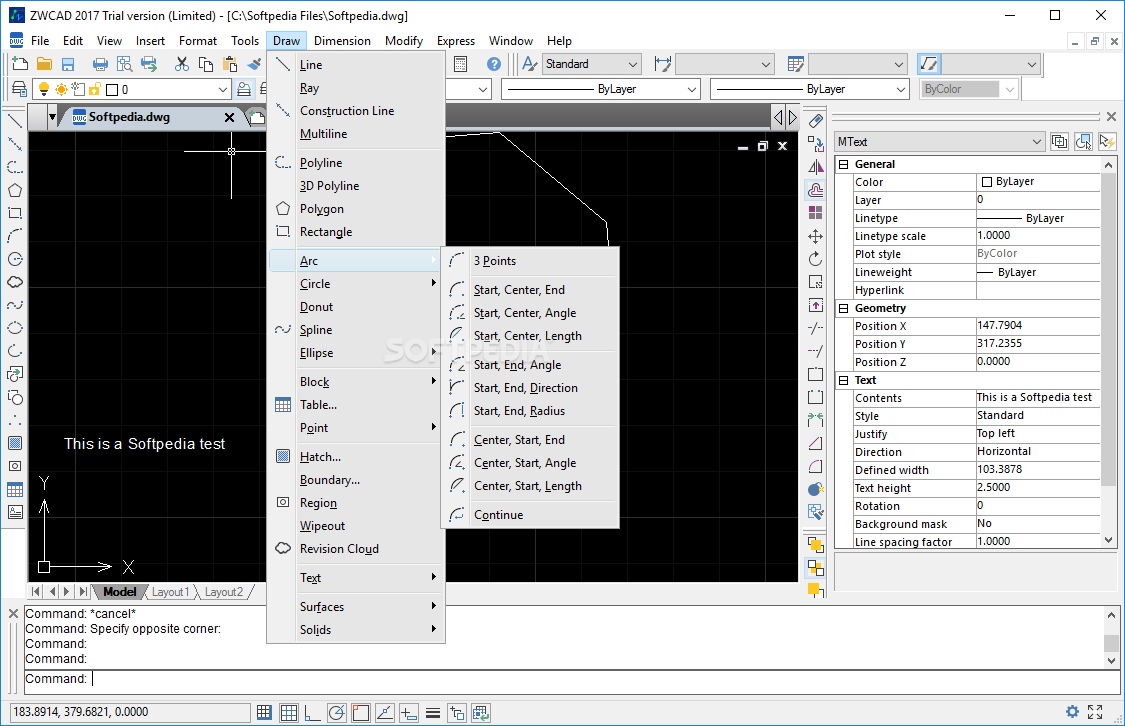The height and width of the screenshot is (726, 1125).
Task: Click the layer 0 color swatch
Action: click(x=112, y=90)
